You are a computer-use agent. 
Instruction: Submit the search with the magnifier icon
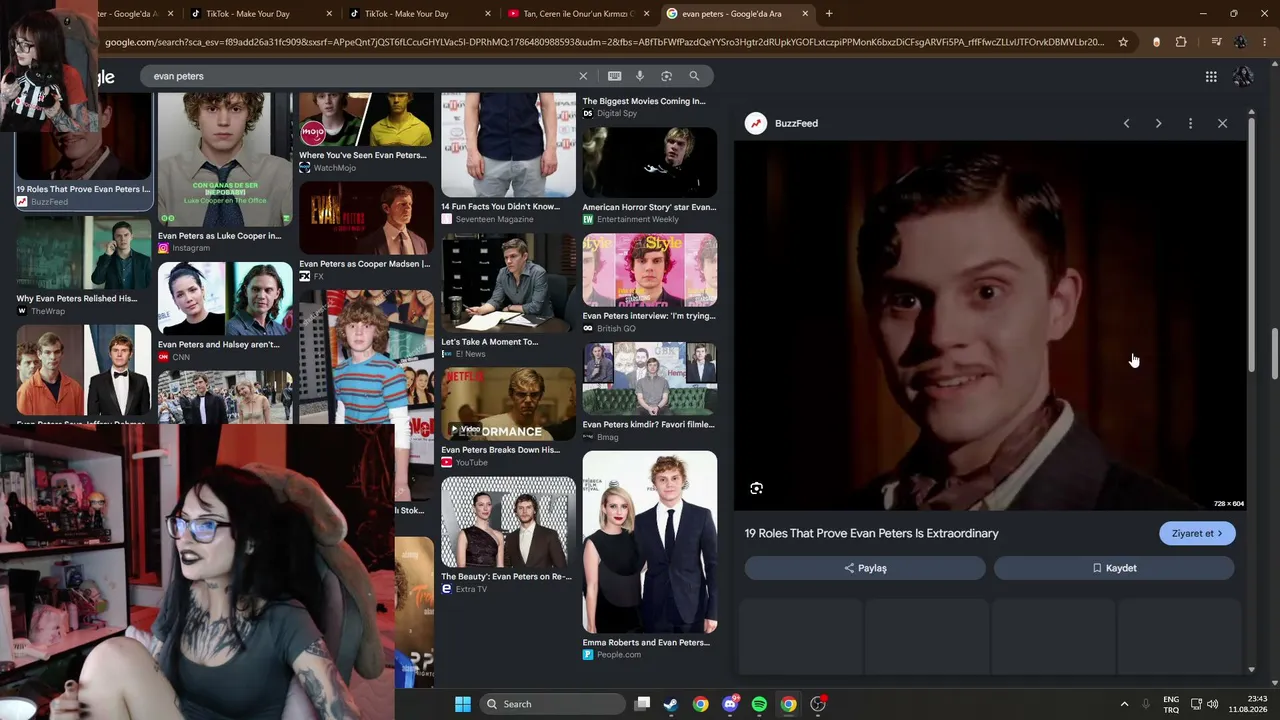(x=694, y=76)
